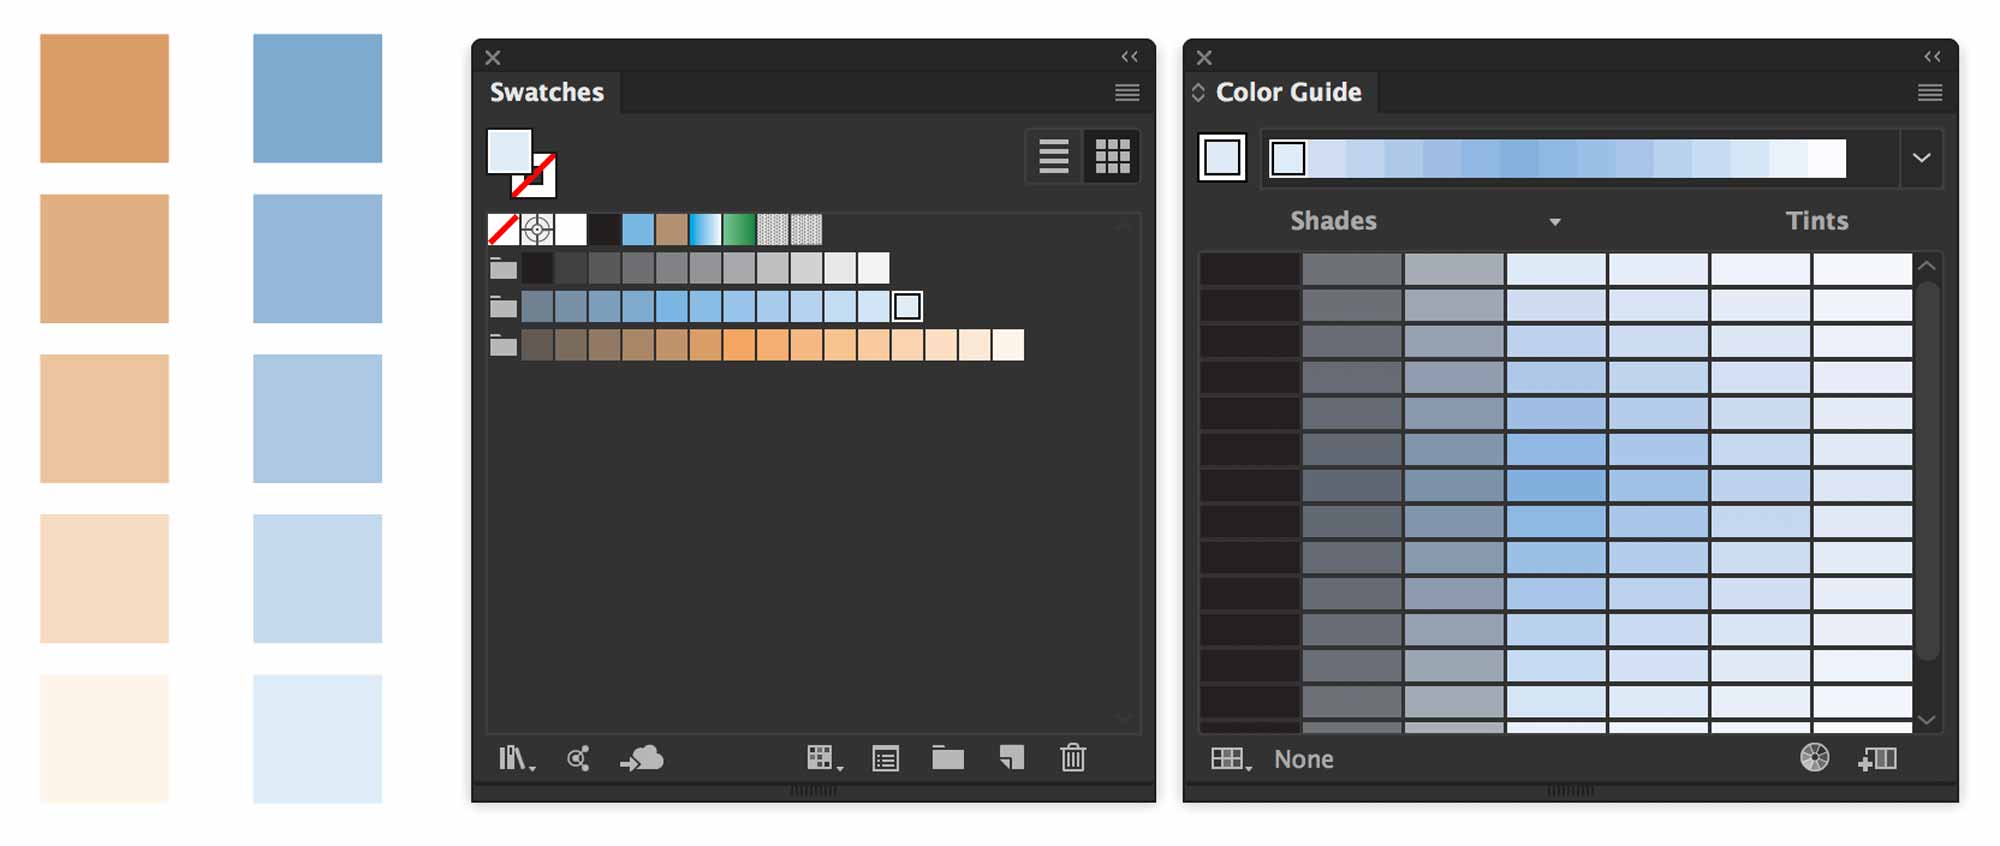The image size is (2000, 846).
Task: Select the bottom palest blue square on canvas
Action: [x=317, y=738]
